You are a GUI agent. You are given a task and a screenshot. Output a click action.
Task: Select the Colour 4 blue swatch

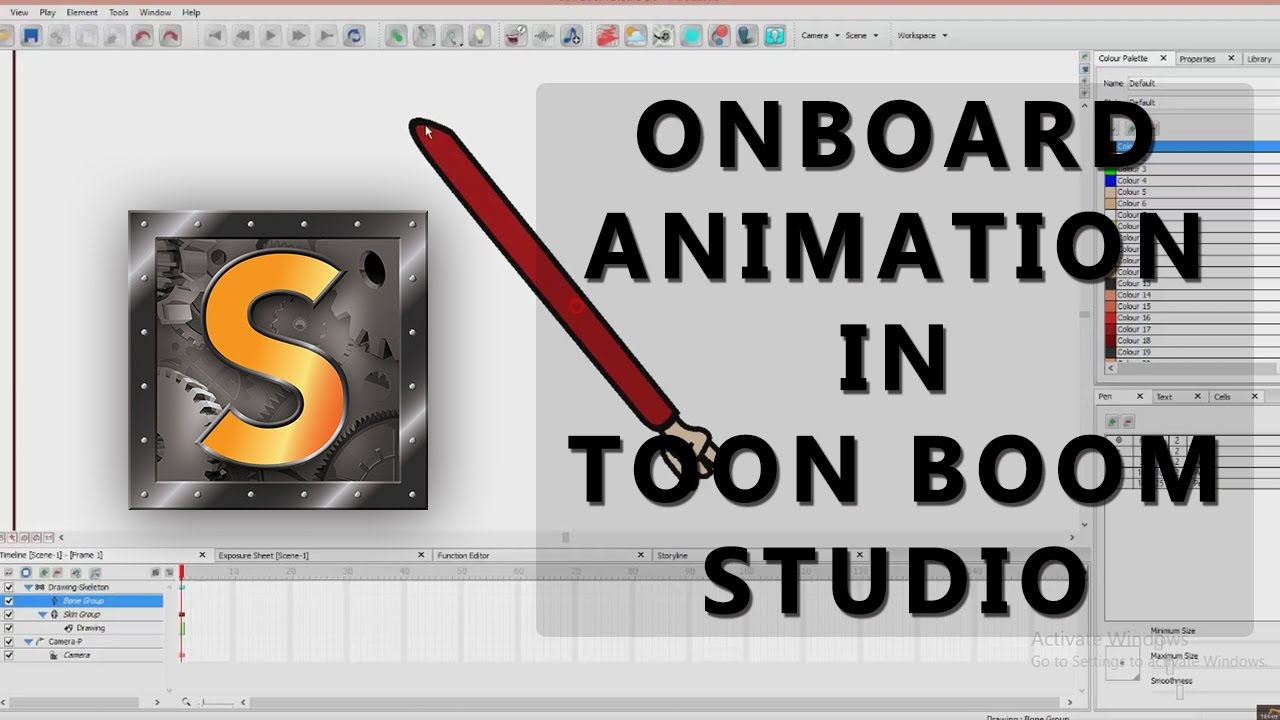tap(1110, 181)
